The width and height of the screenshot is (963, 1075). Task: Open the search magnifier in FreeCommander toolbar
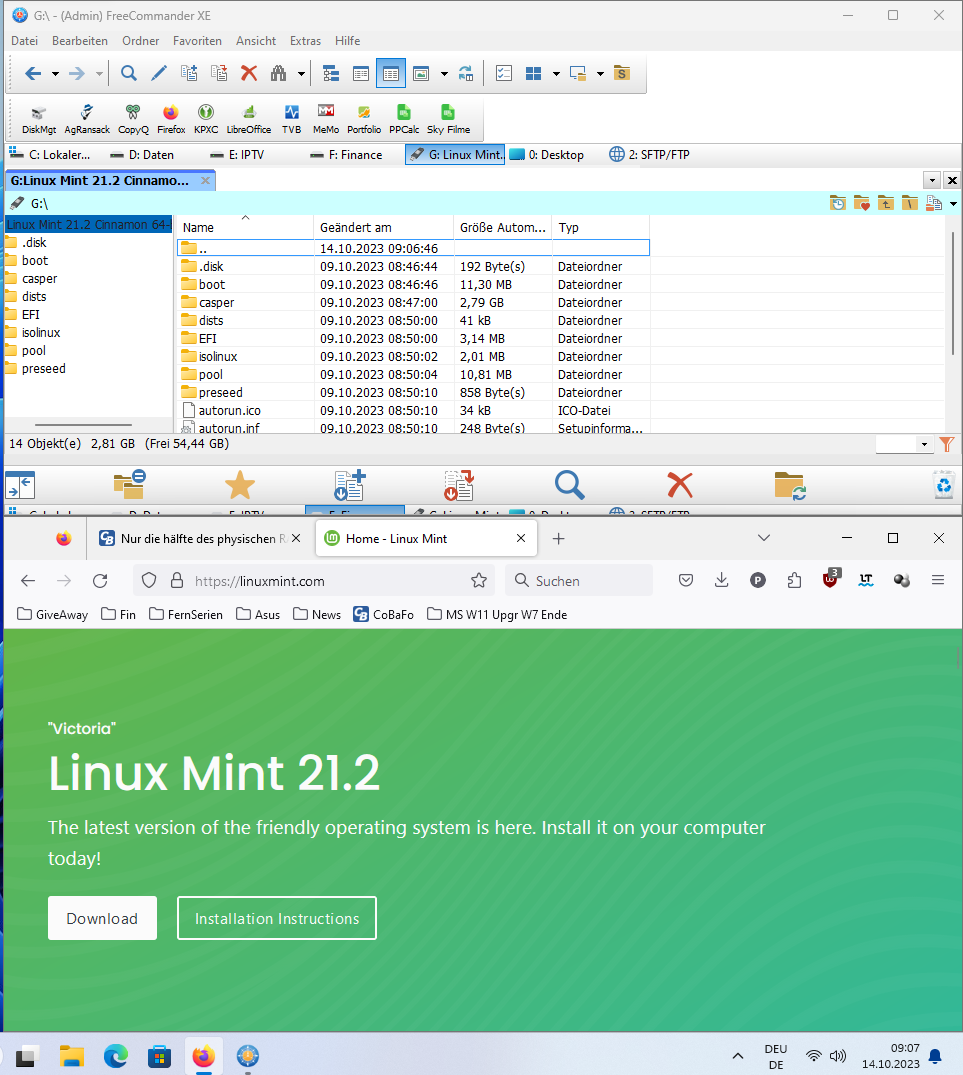[128, 73]
